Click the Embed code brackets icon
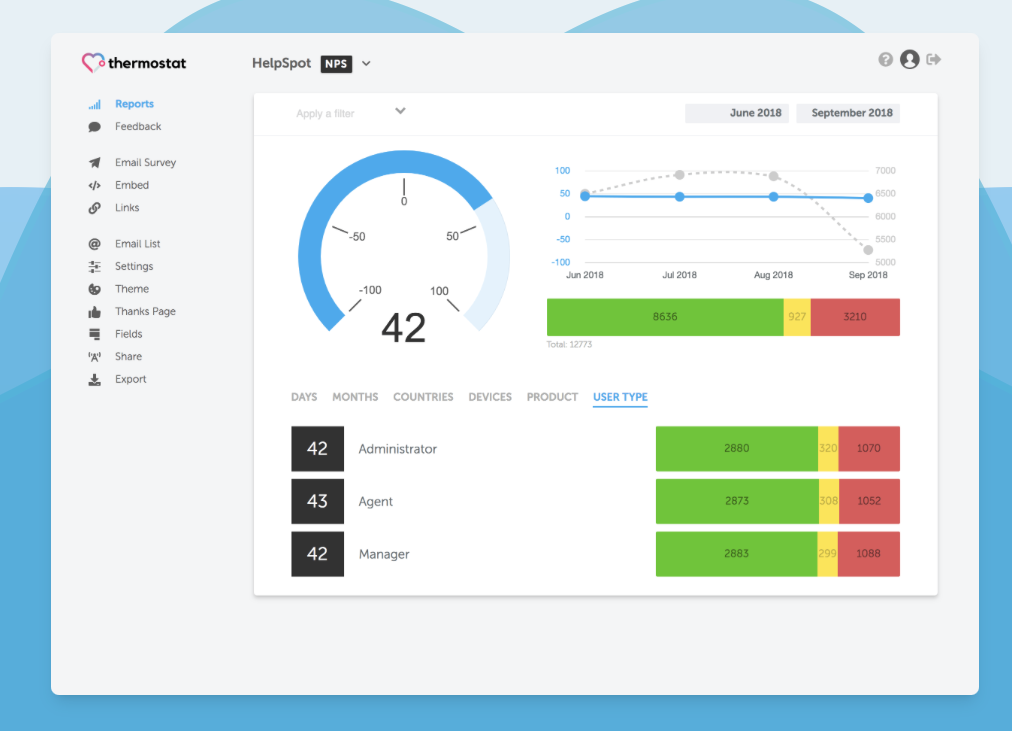Screen dimensions: 1012x731 coord(94,186)
